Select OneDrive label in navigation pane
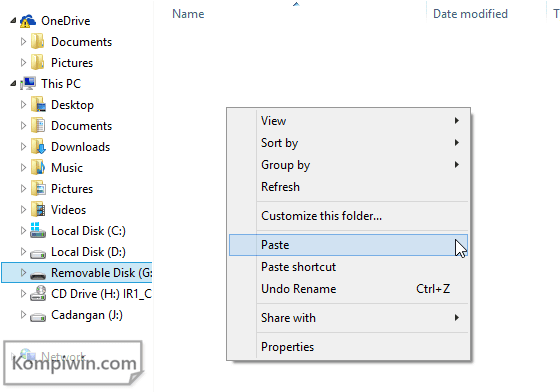 66,21
